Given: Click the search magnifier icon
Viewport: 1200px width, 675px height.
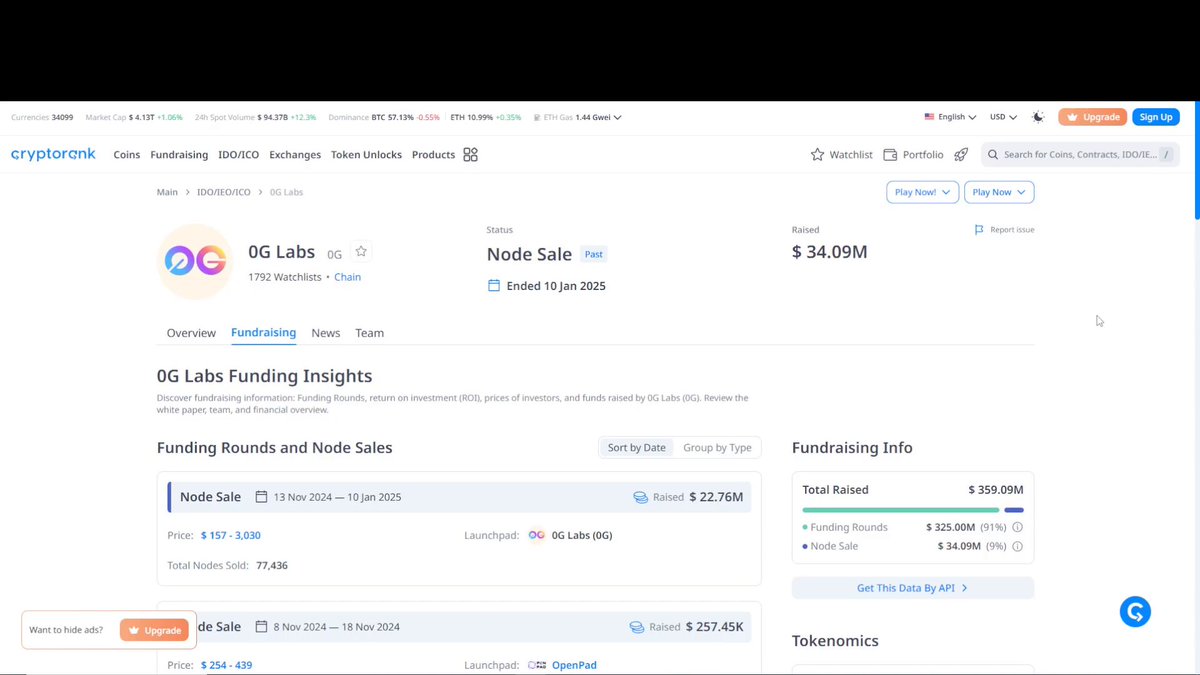Looking at the screenshot, I should 993,155.
